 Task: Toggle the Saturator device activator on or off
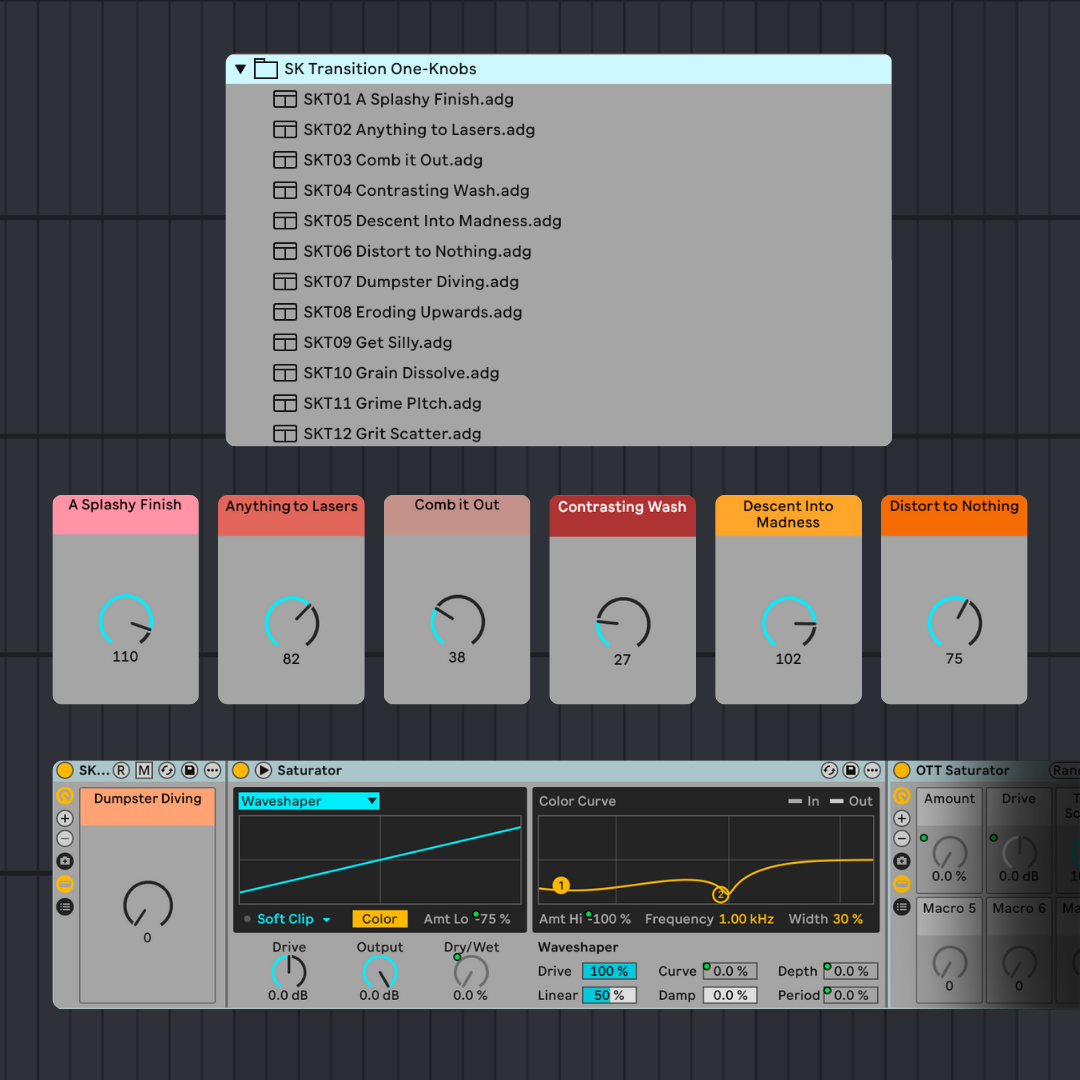pos(241,770)
